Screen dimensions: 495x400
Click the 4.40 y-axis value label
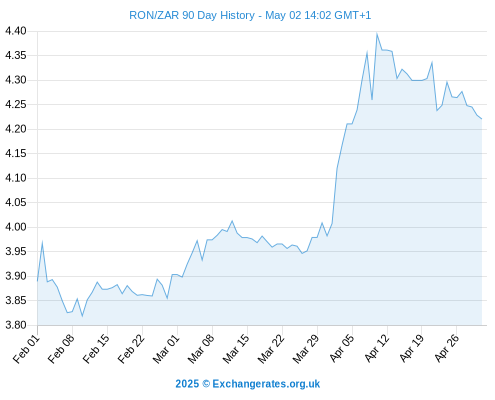(16, 31)
